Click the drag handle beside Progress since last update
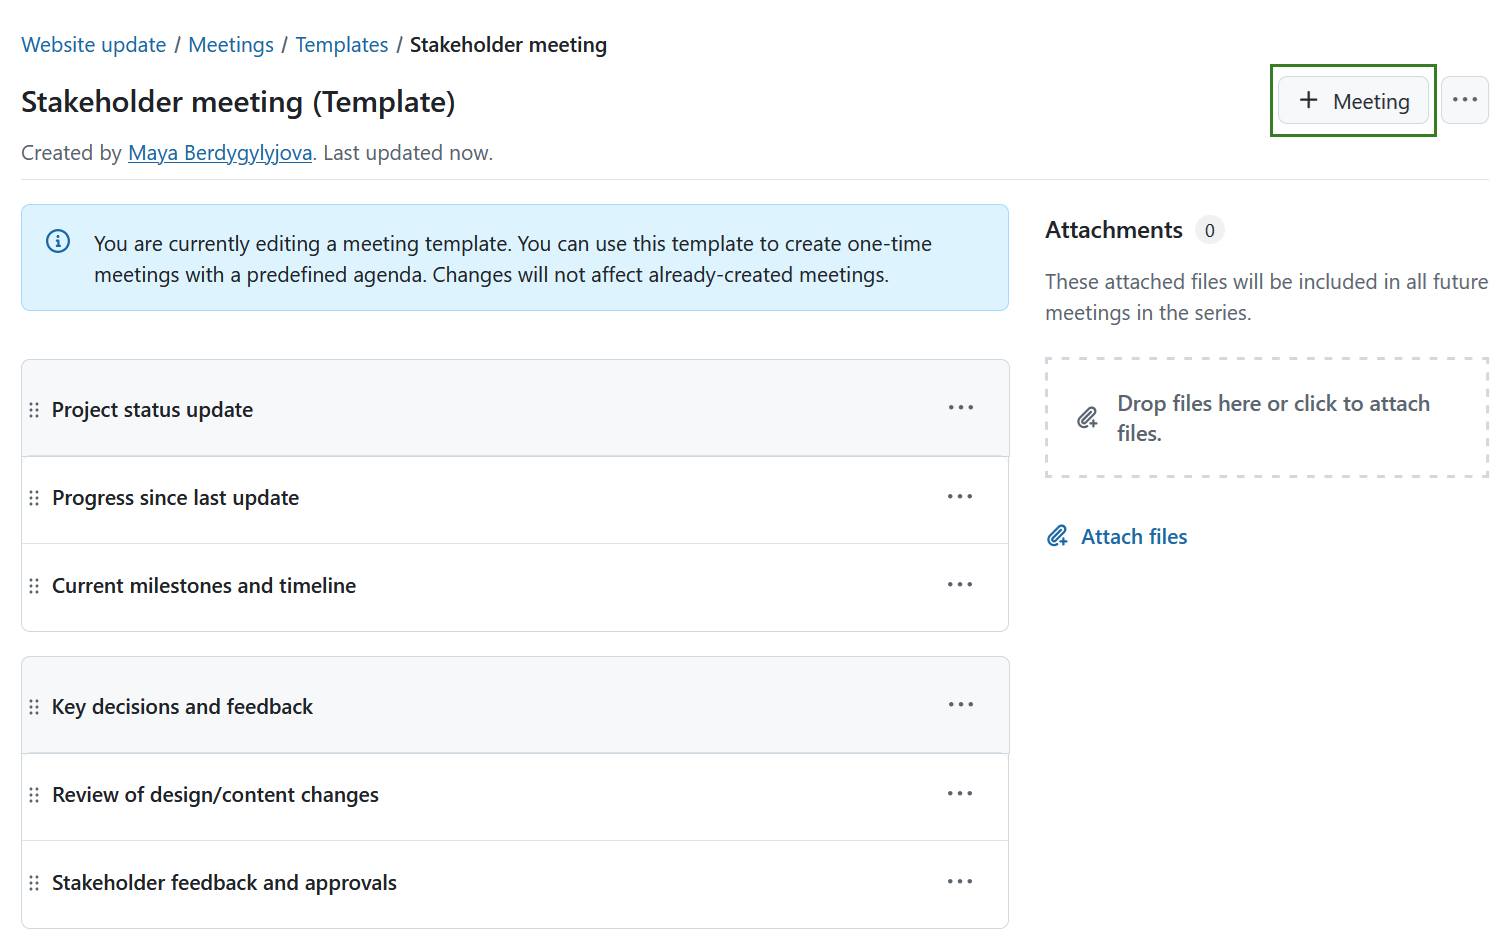 coord(34,497)
